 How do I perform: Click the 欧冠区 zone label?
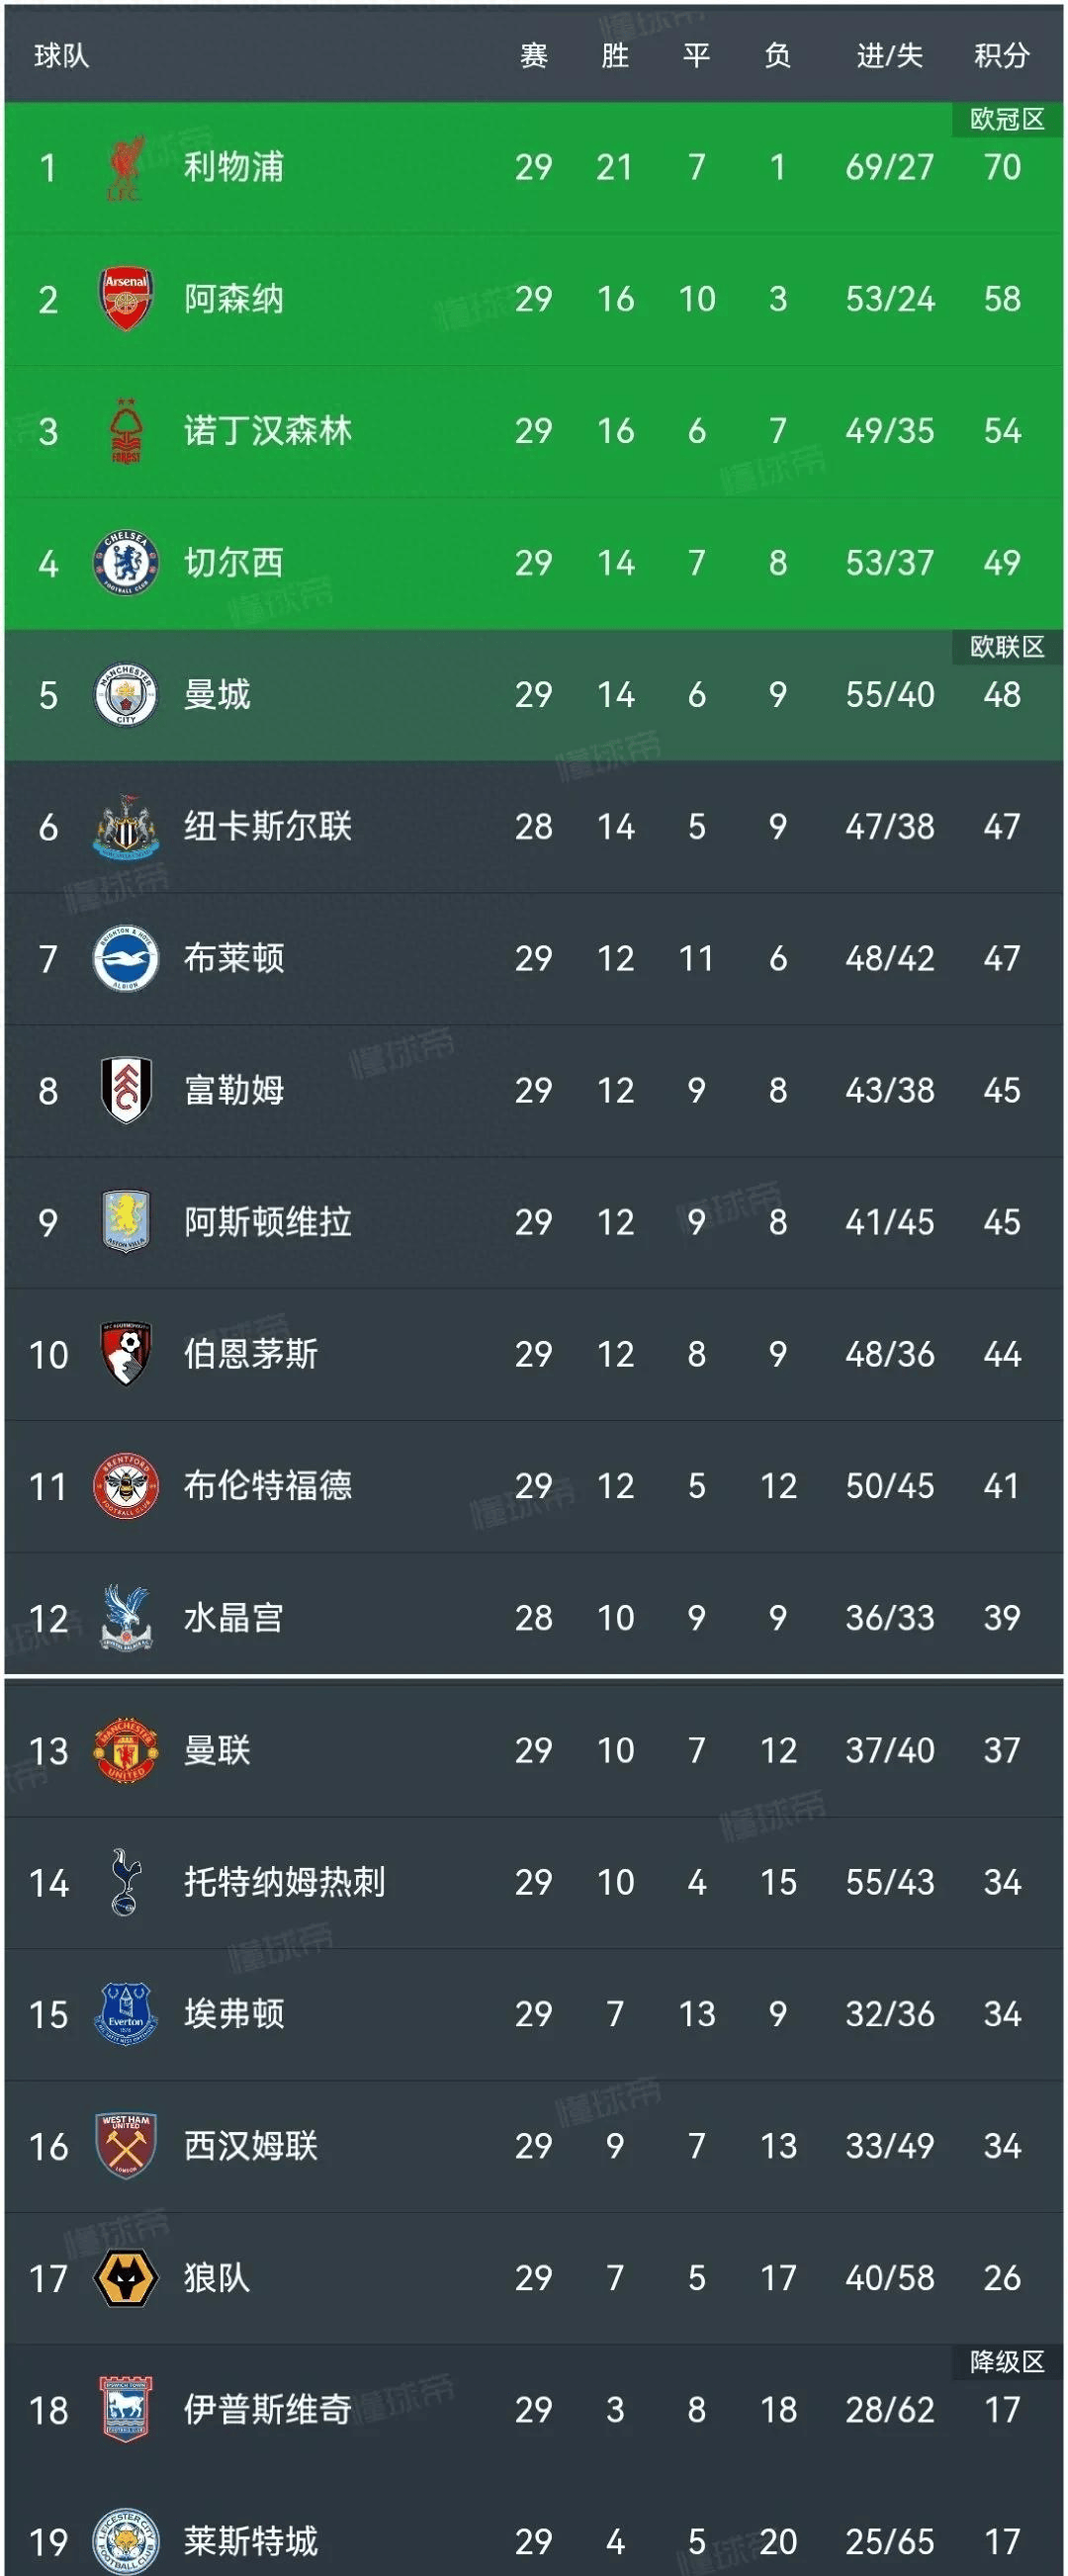point(1007,120)
